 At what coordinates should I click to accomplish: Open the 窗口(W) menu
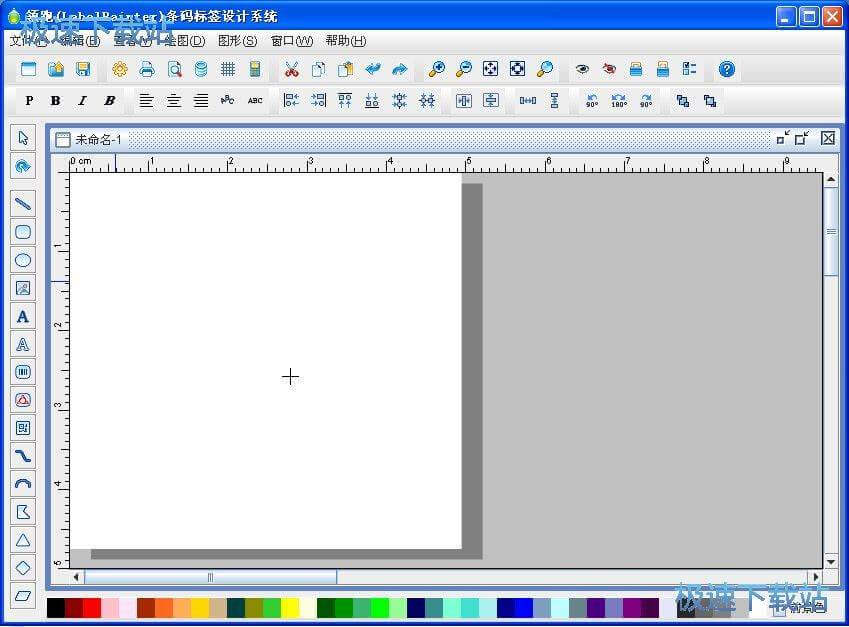click(292, 41)
